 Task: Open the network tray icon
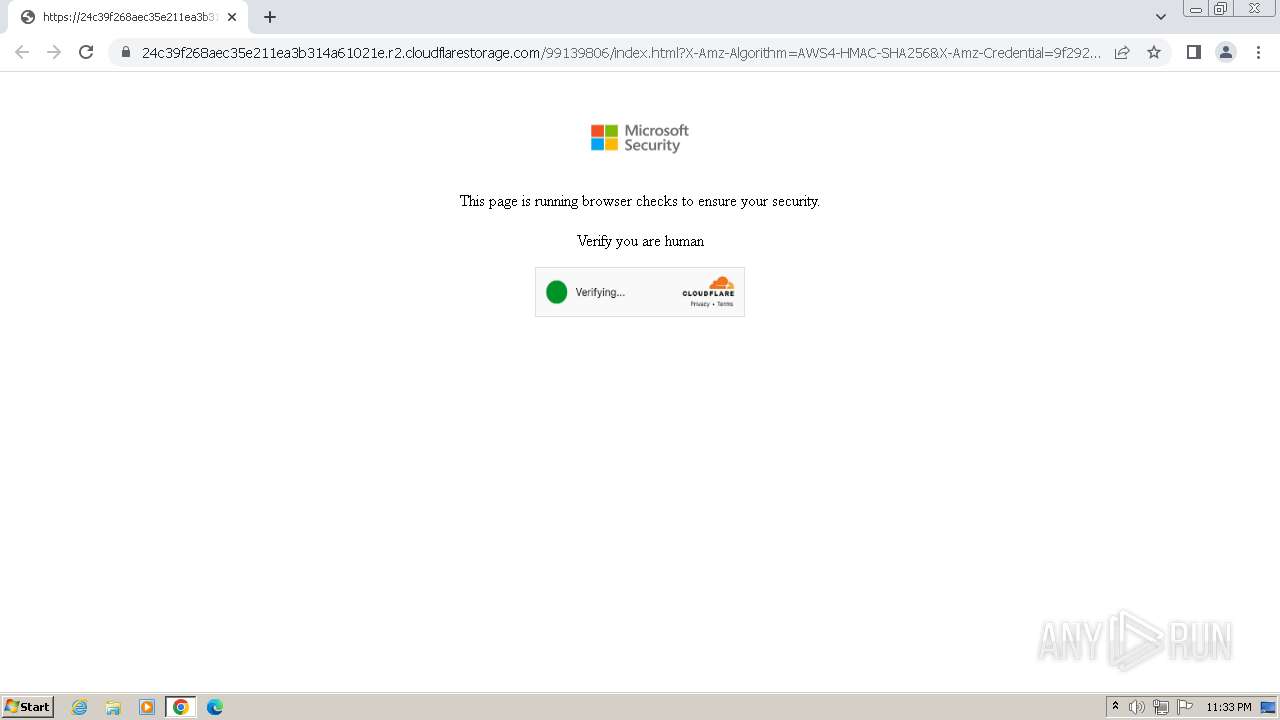1161,707
